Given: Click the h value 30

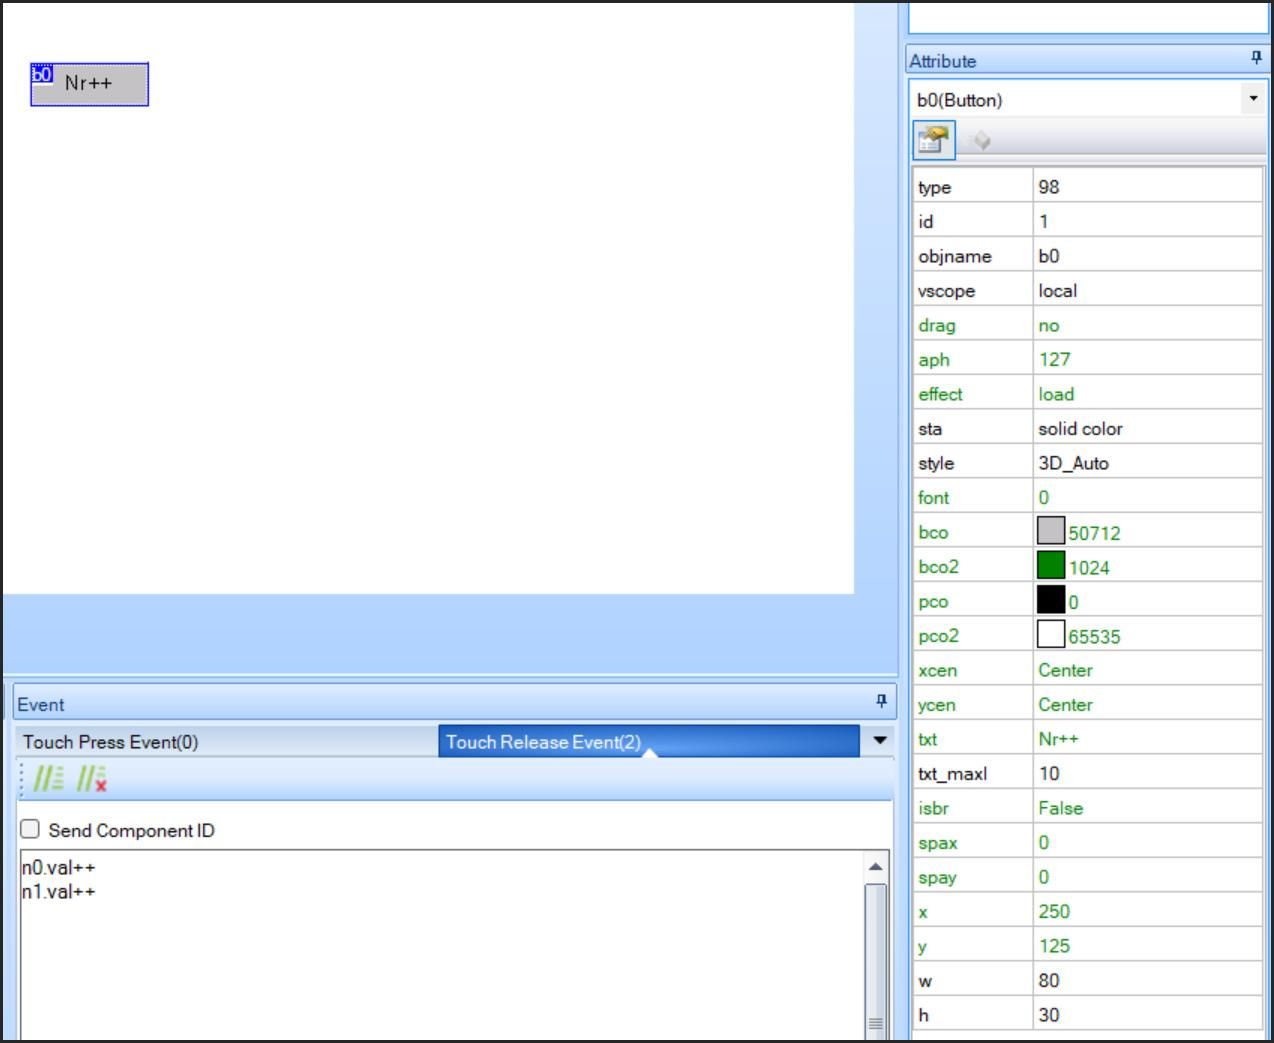Looking at the screenshot, I should 1147,1015.
